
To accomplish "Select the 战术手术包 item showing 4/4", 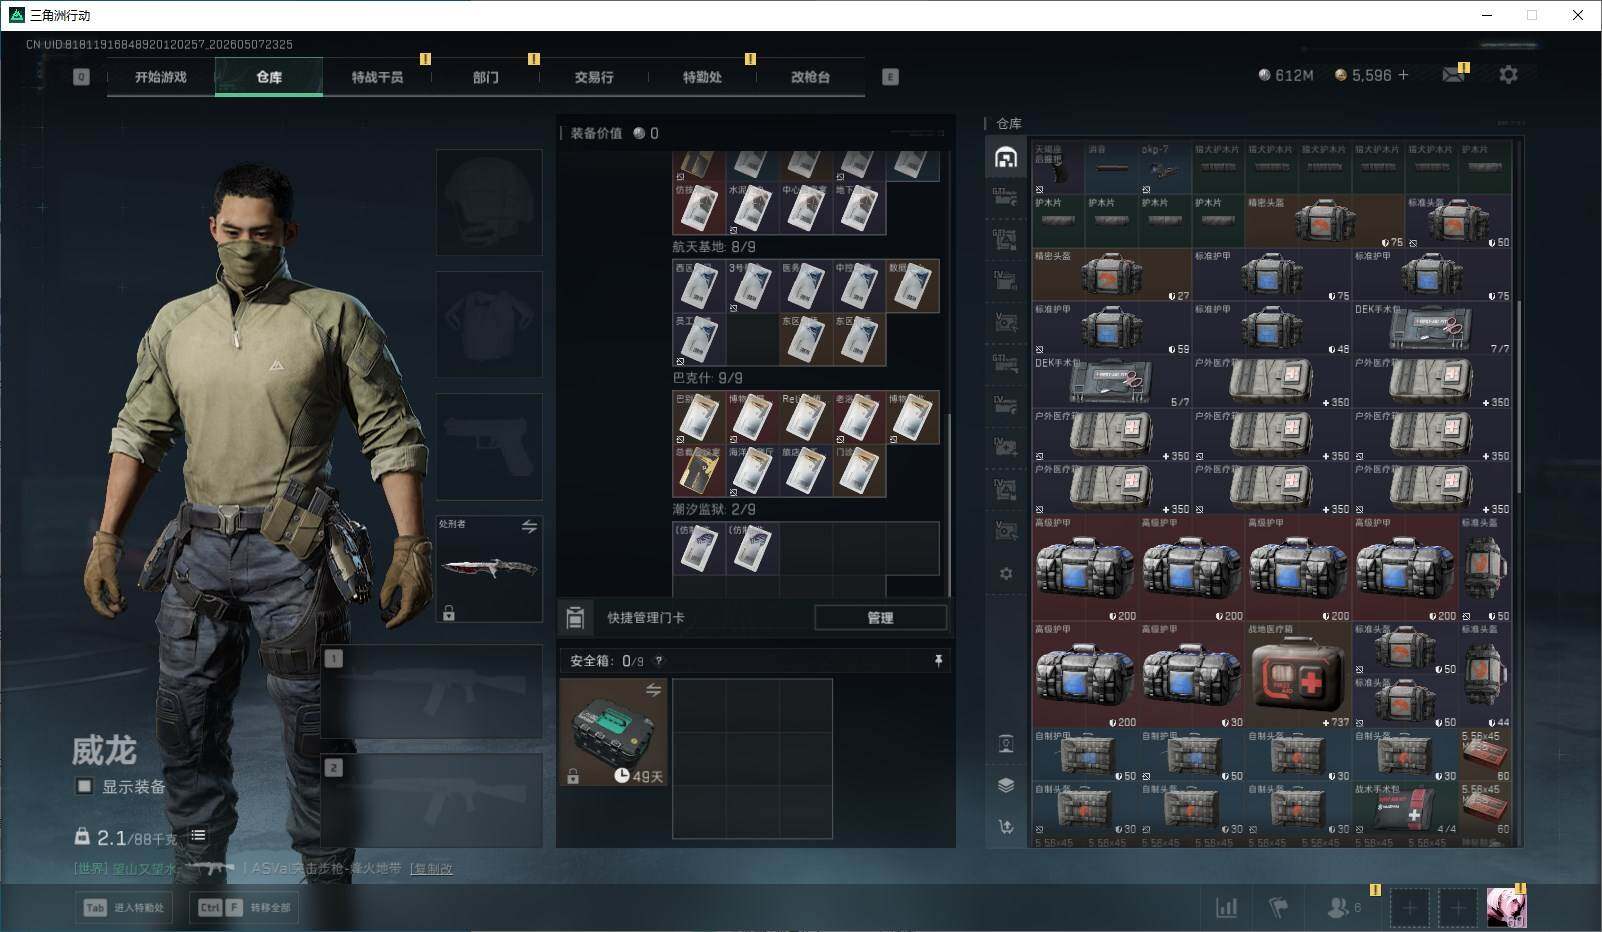I will 1406,809.
